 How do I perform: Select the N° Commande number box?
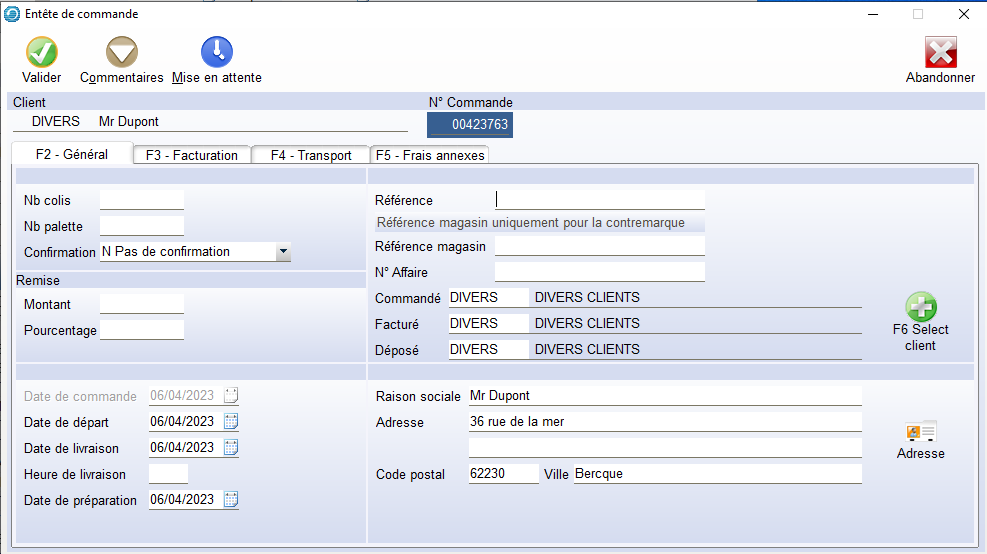click(x=470, y=125)
